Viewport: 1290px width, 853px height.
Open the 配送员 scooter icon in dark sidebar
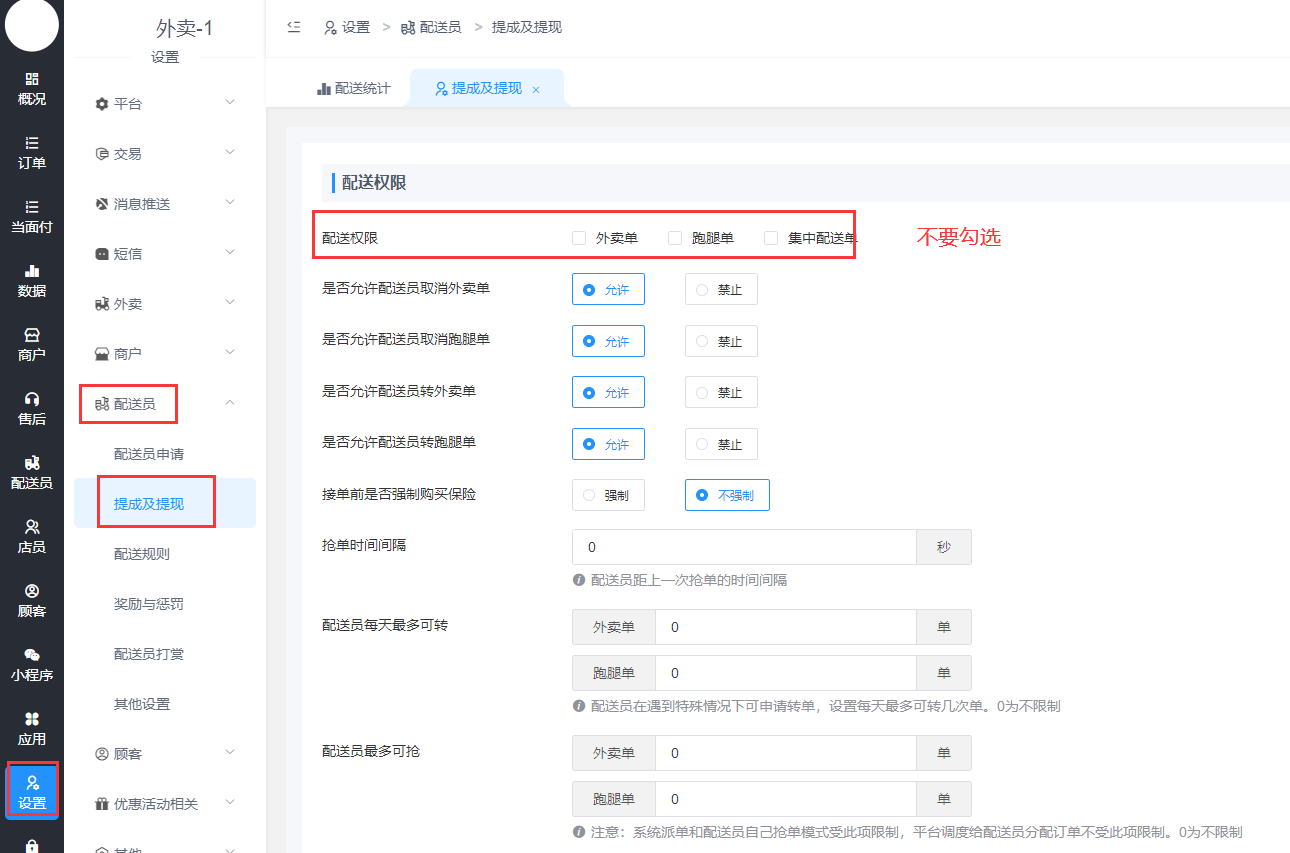(32, 463)
